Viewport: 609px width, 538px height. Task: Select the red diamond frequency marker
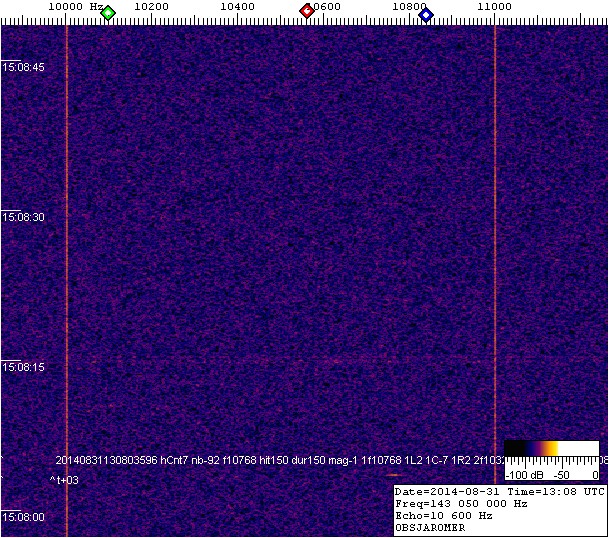pyautogui.click(x=307, y=11)
